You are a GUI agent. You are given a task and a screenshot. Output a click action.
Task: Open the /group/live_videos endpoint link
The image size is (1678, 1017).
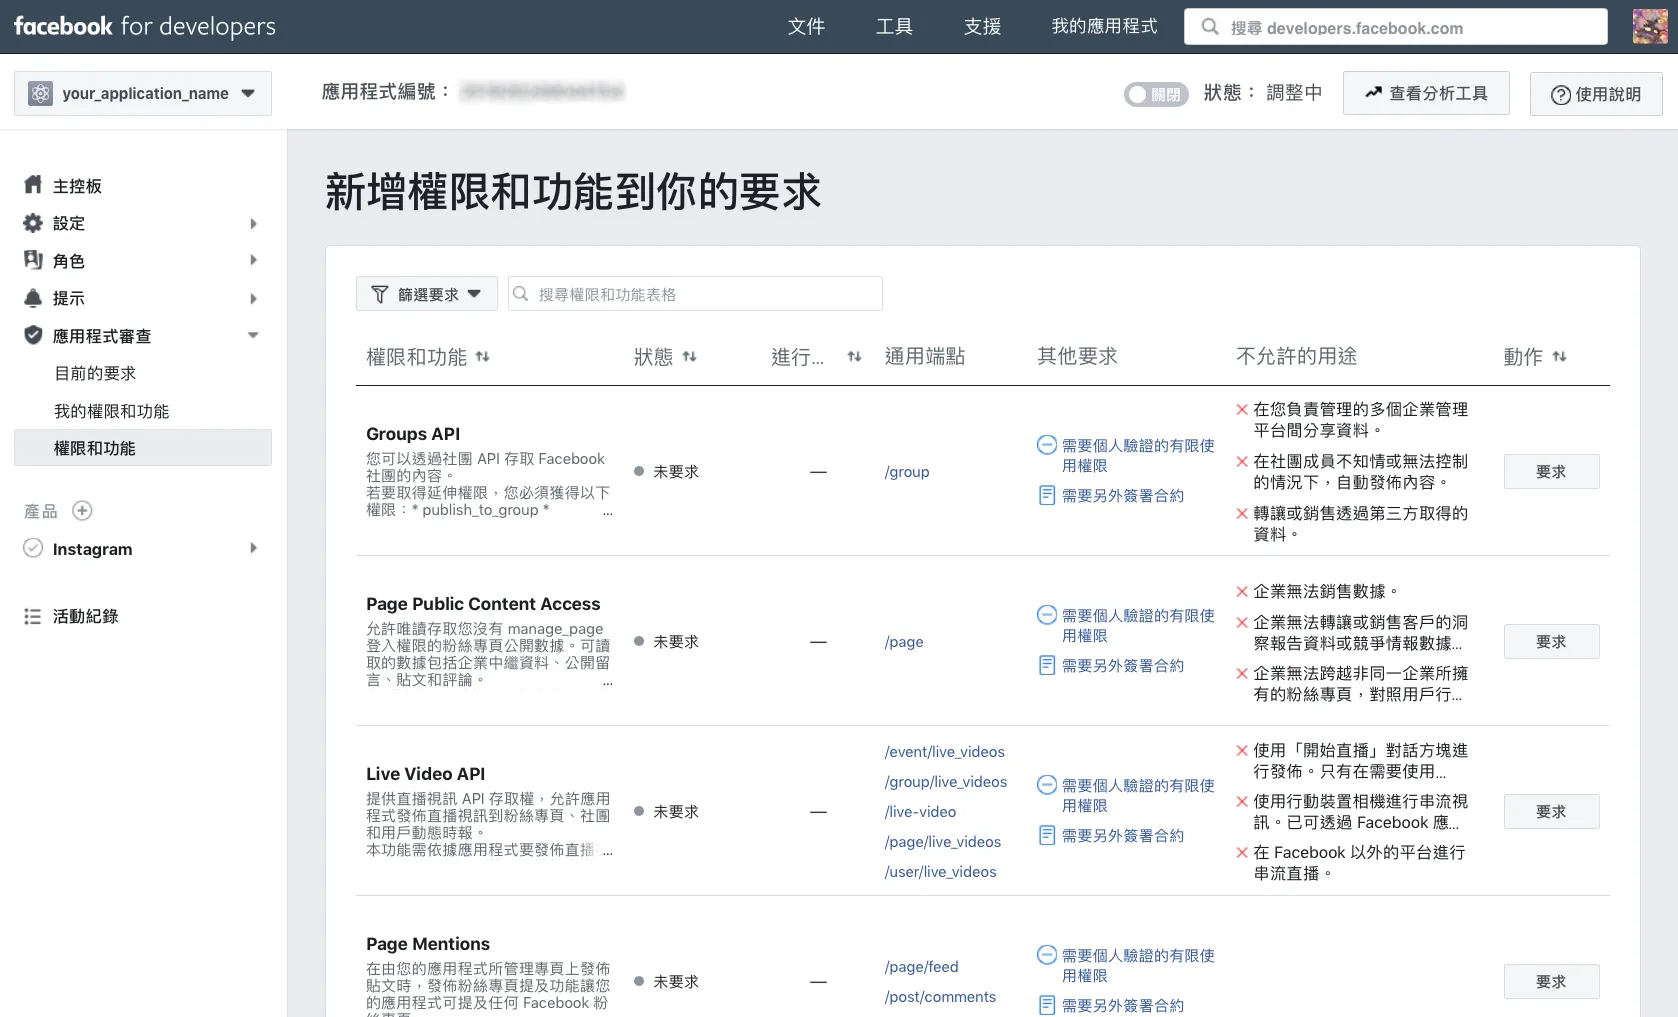pos(946,782)
